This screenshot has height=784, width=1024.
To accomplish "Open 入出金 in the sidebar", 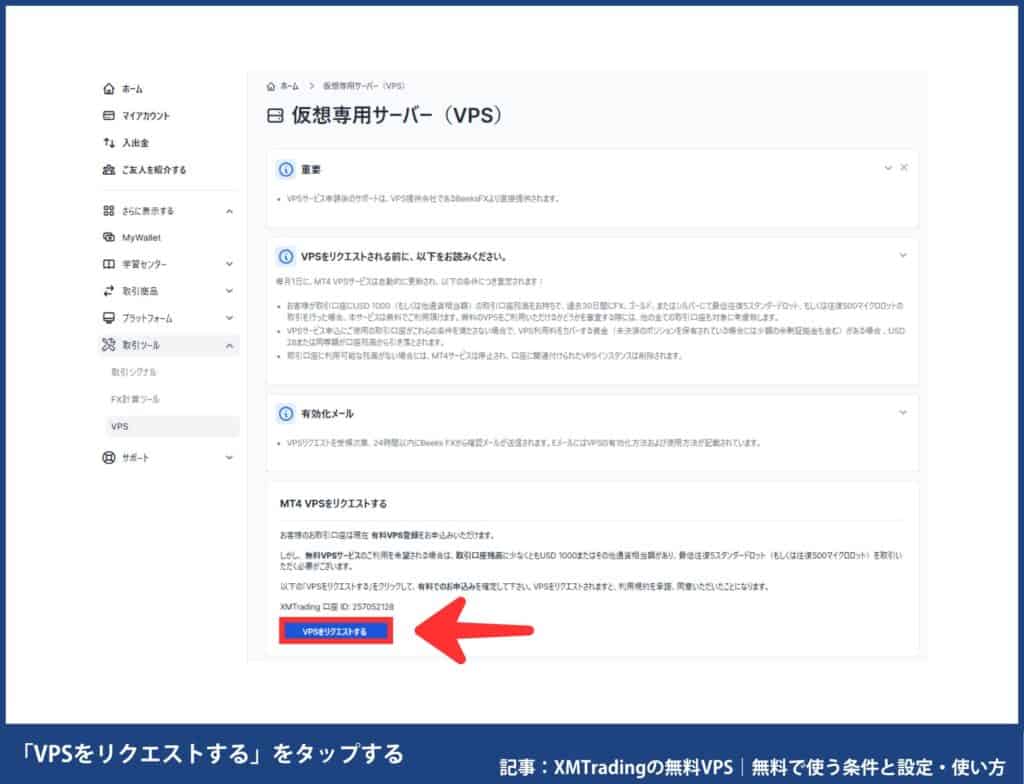I will (x=135, y=143).
